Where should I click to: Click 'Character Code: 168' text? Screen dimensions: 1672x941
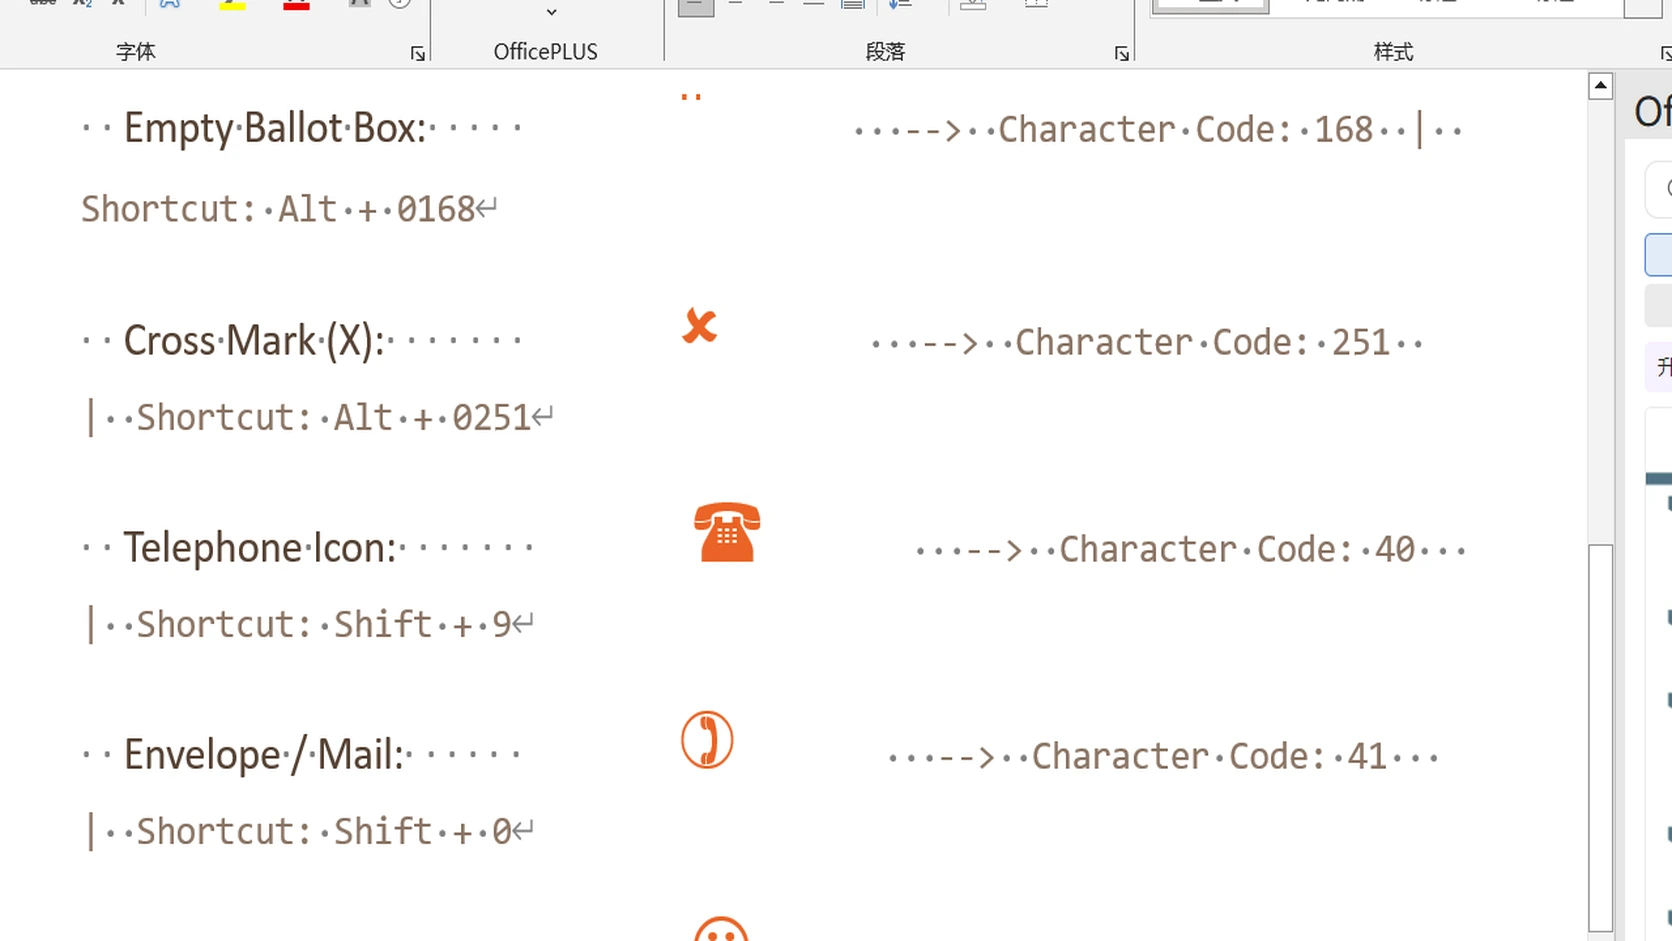1186,130
